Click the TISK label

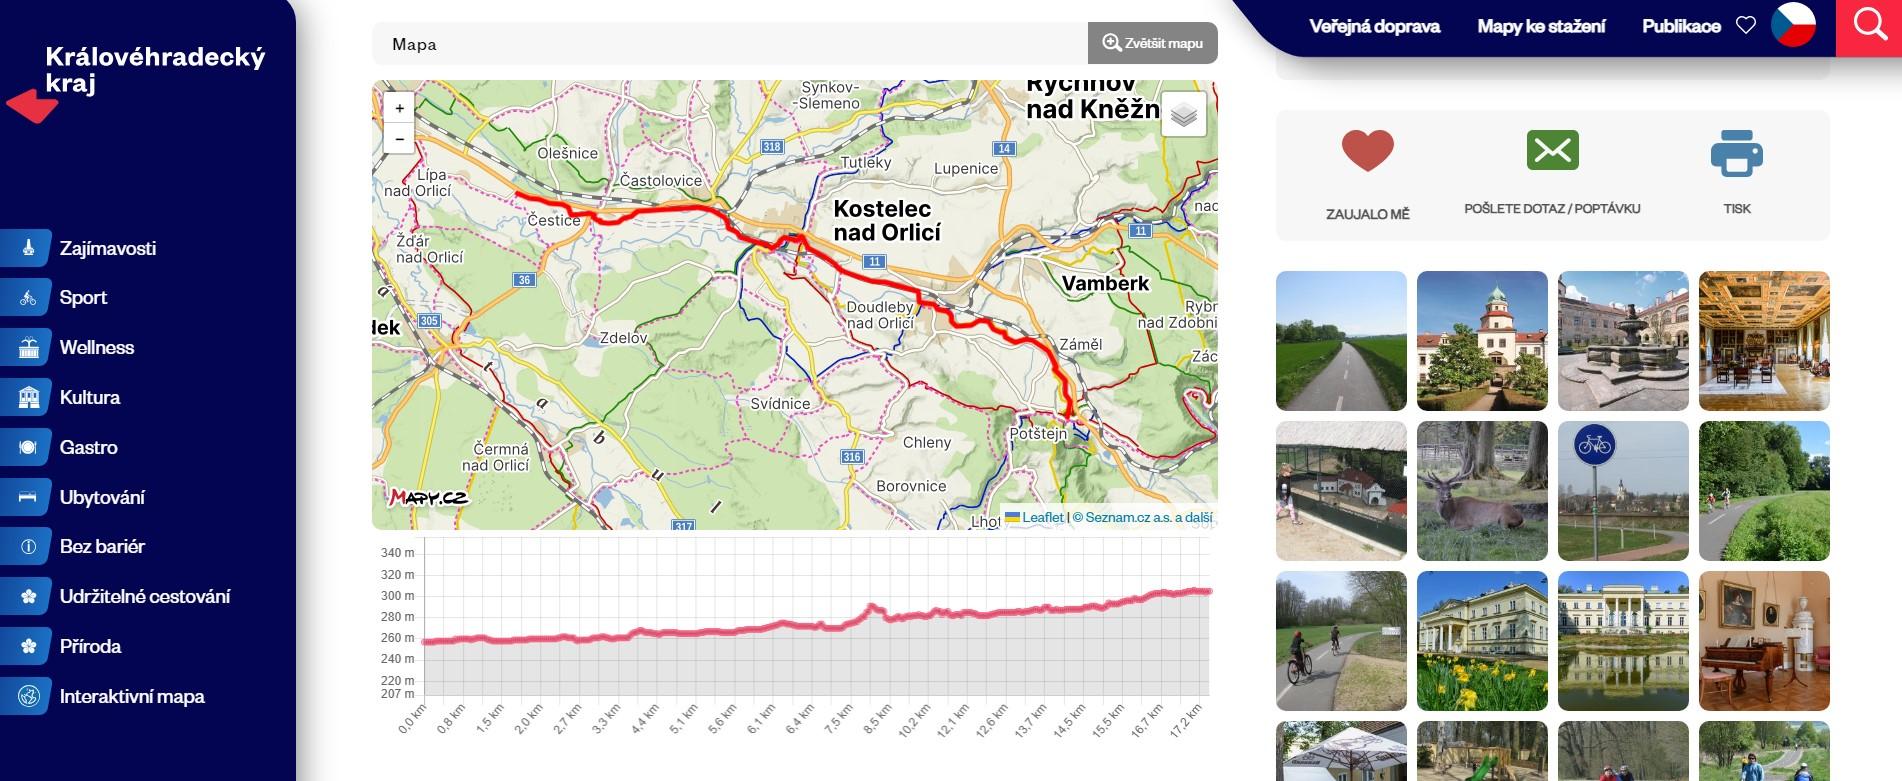click(x=1737, y=209)
